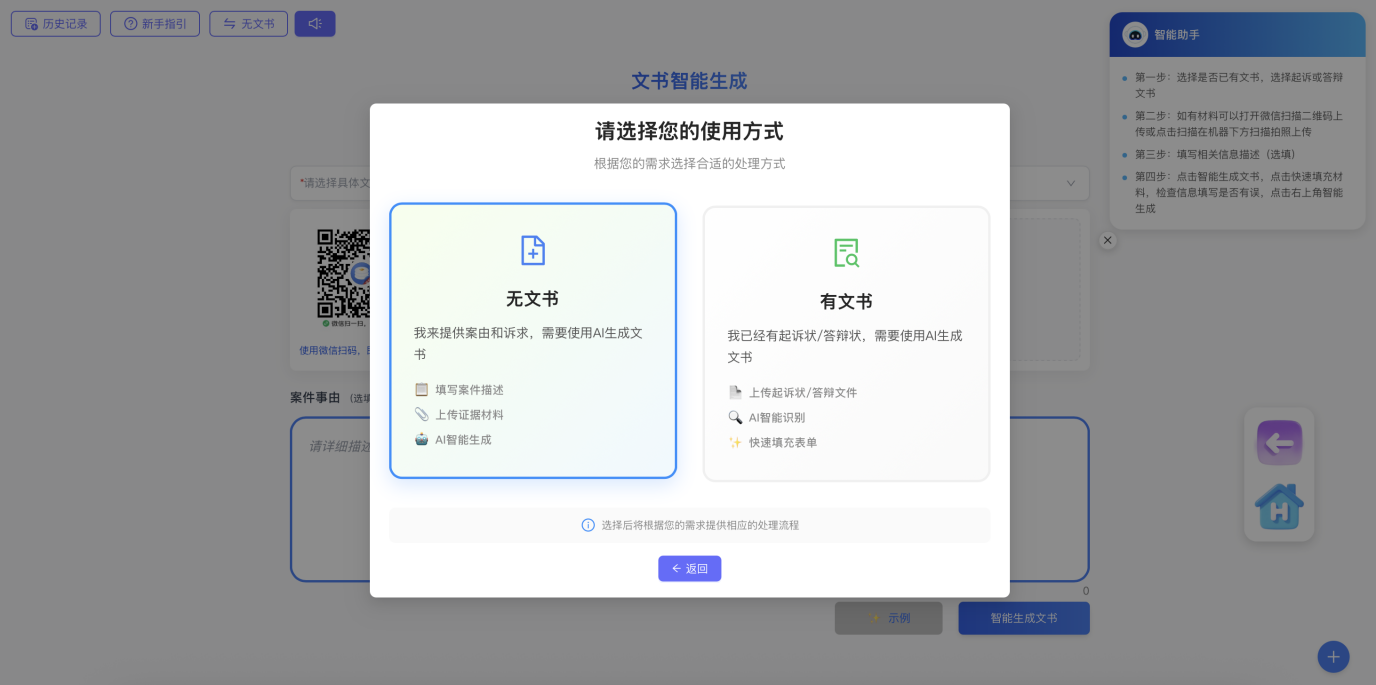Image resolution: width=1376 pixels, height=685 pixels.
Task: Click the home icon in the floating sidebar
Action: point(1278,506)
